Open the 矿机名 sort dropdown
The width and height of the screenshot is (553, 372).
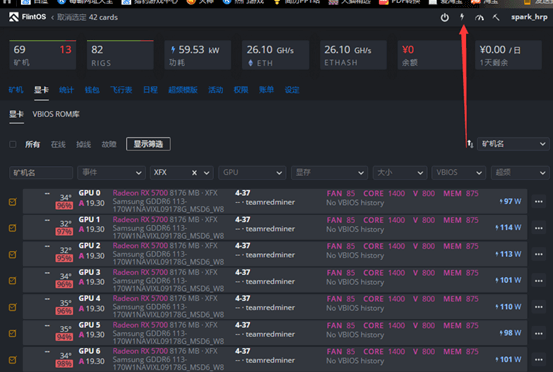pyautogui.click(x=513, y=144)
